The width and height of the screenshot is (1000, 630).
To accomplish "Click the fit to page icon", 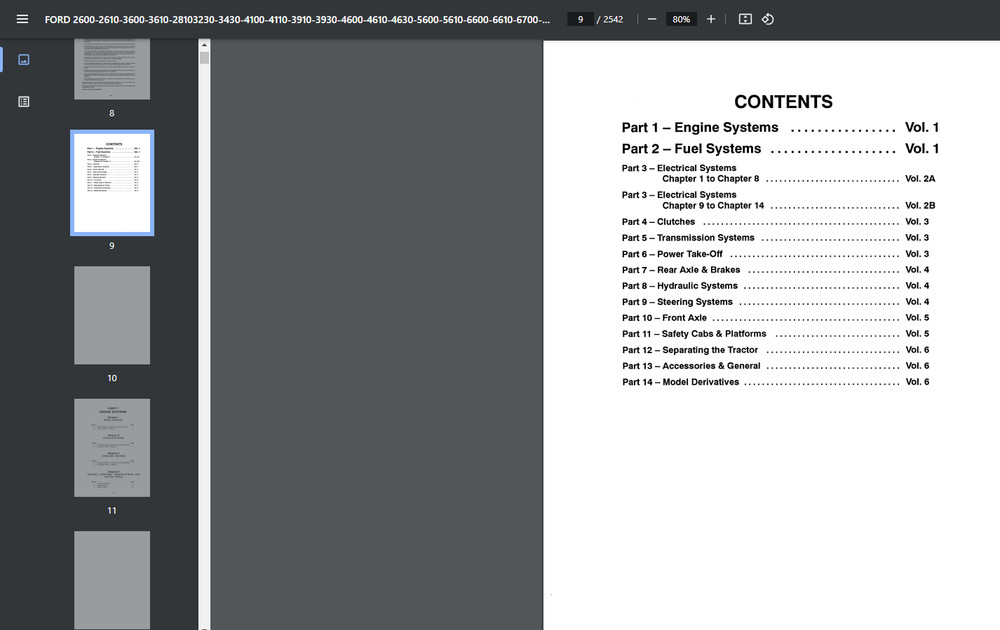I will click(x=745, y=19).
